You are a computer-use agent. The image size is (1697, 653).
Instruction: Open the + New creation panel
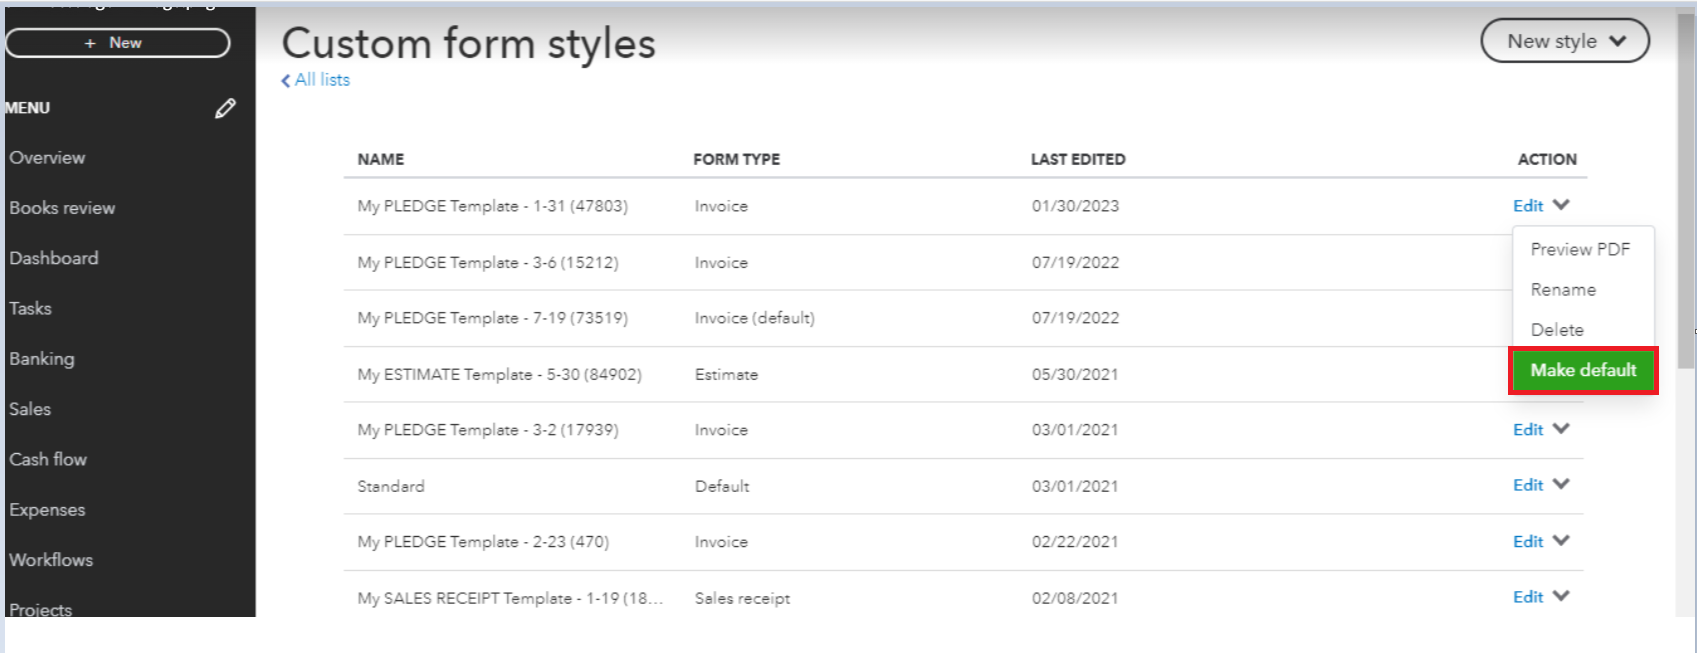click(117, 43)
